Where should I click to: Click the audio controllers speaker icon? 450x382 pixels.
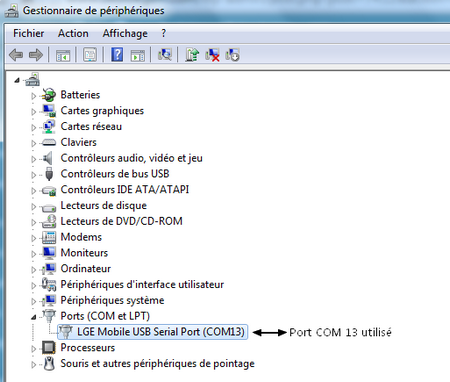click(x=48, y=158)
